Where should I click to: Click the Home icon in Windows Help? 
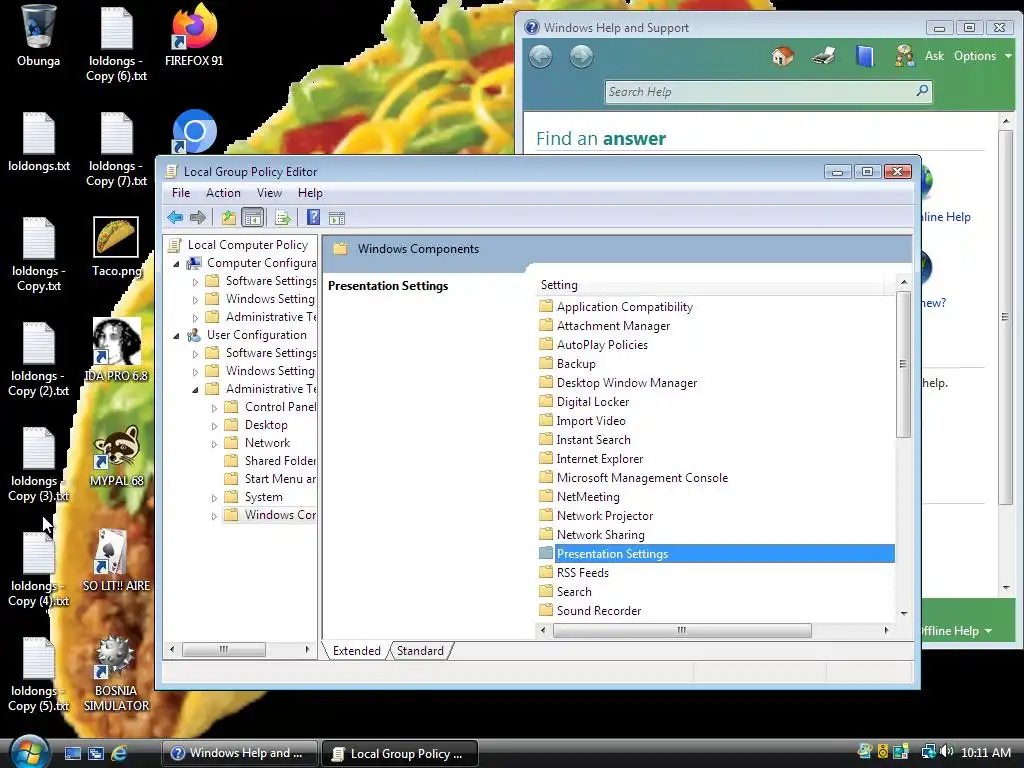click(x=782, y=56)
